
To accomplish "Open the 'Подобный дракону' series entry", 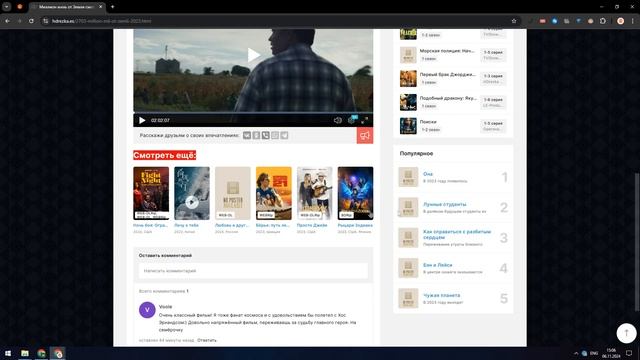I will pyautogui.click(x=453, y=102).
